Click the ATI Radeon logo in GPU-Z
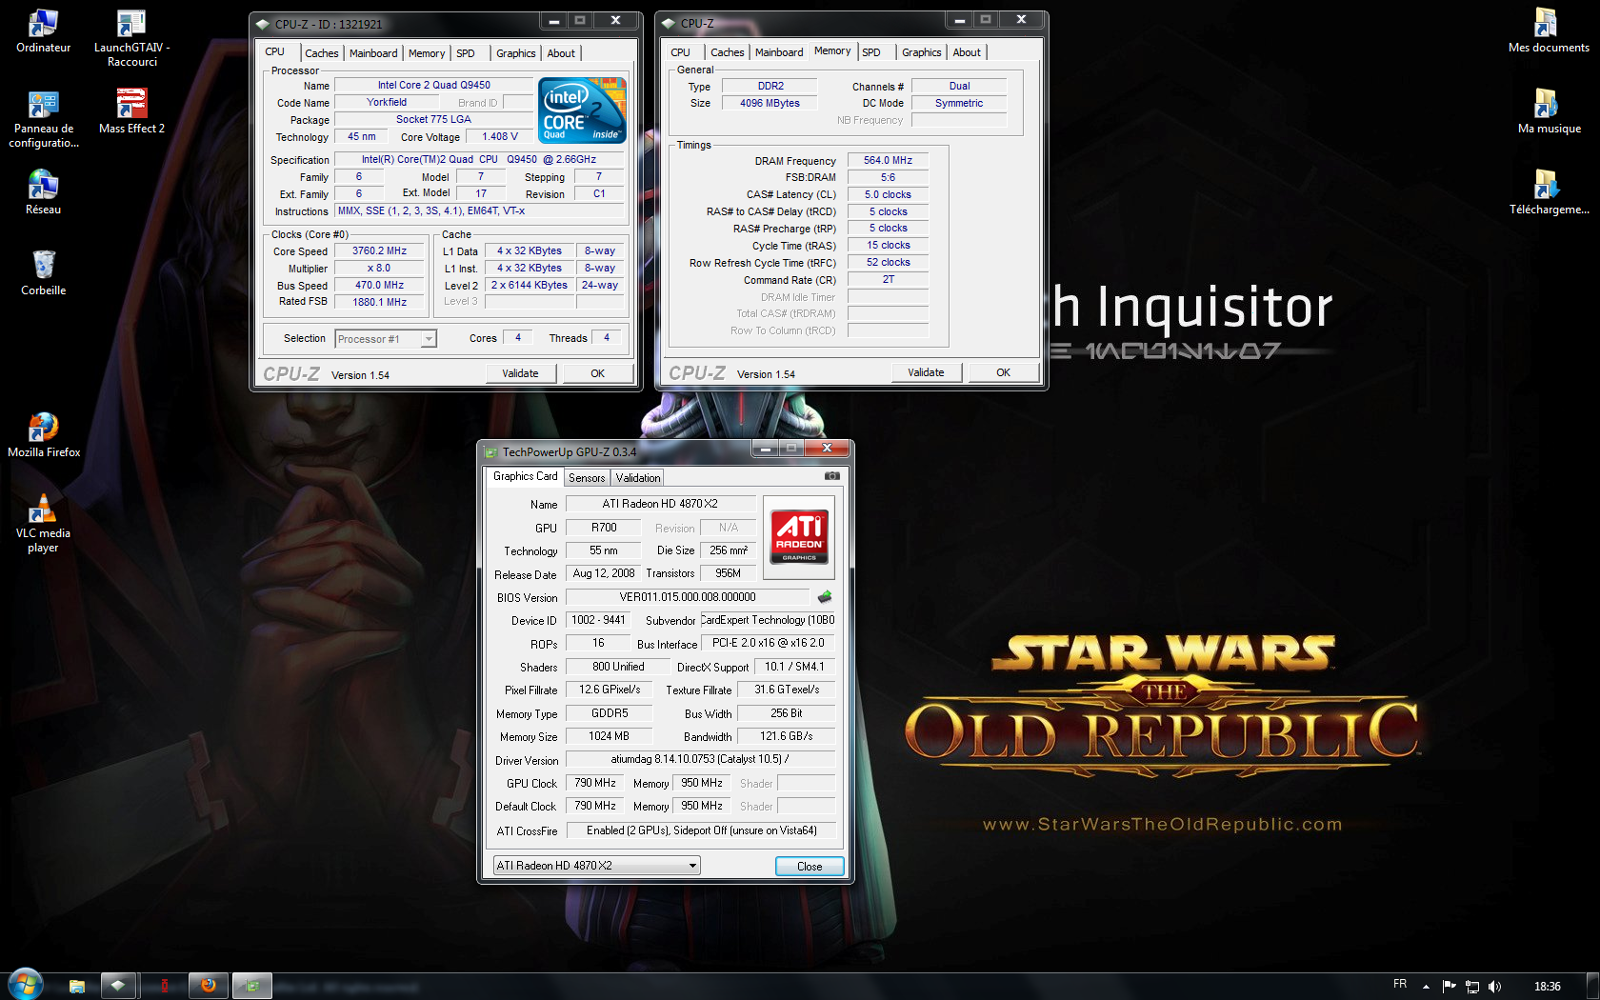The image size is (1600, 1000). point(799,537)
